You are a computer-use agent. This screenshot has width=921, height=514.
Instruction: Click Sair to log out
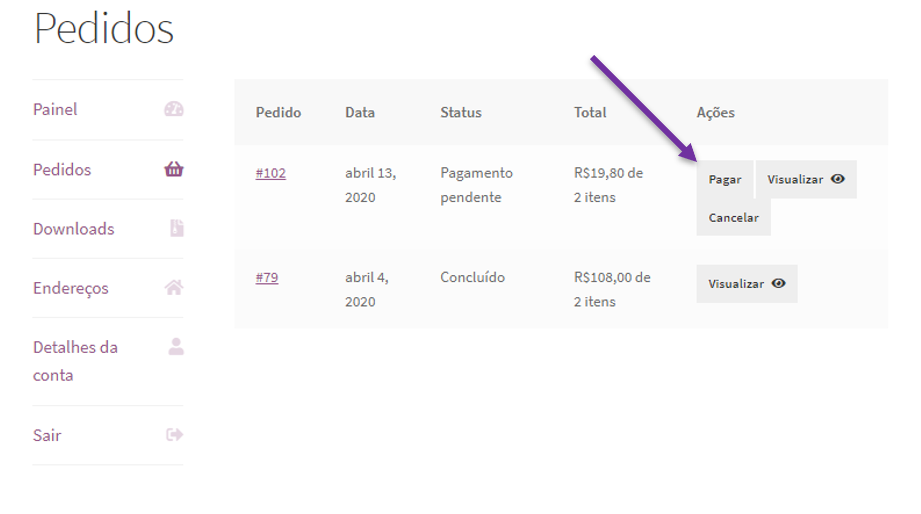tap(47, 435)
